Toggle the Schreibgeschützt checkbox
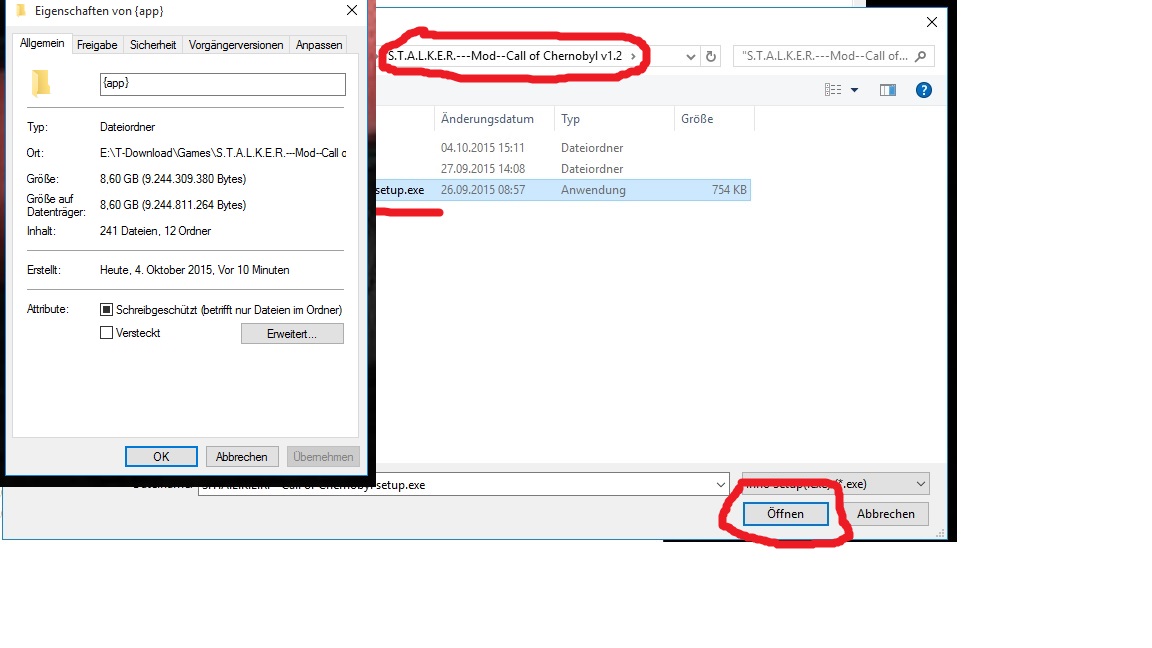 [107, 309]
